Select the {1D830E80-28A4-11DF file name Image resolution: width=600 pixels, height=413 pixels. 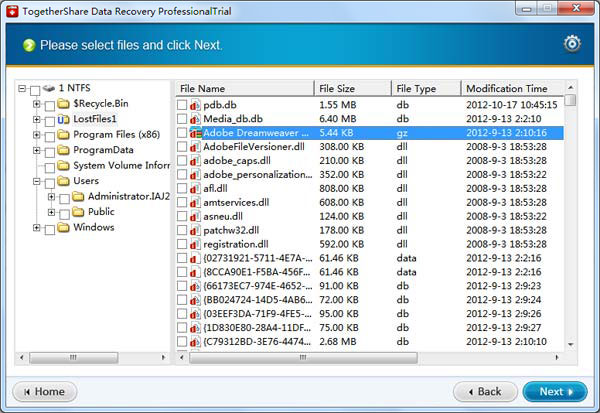point(258,328)
